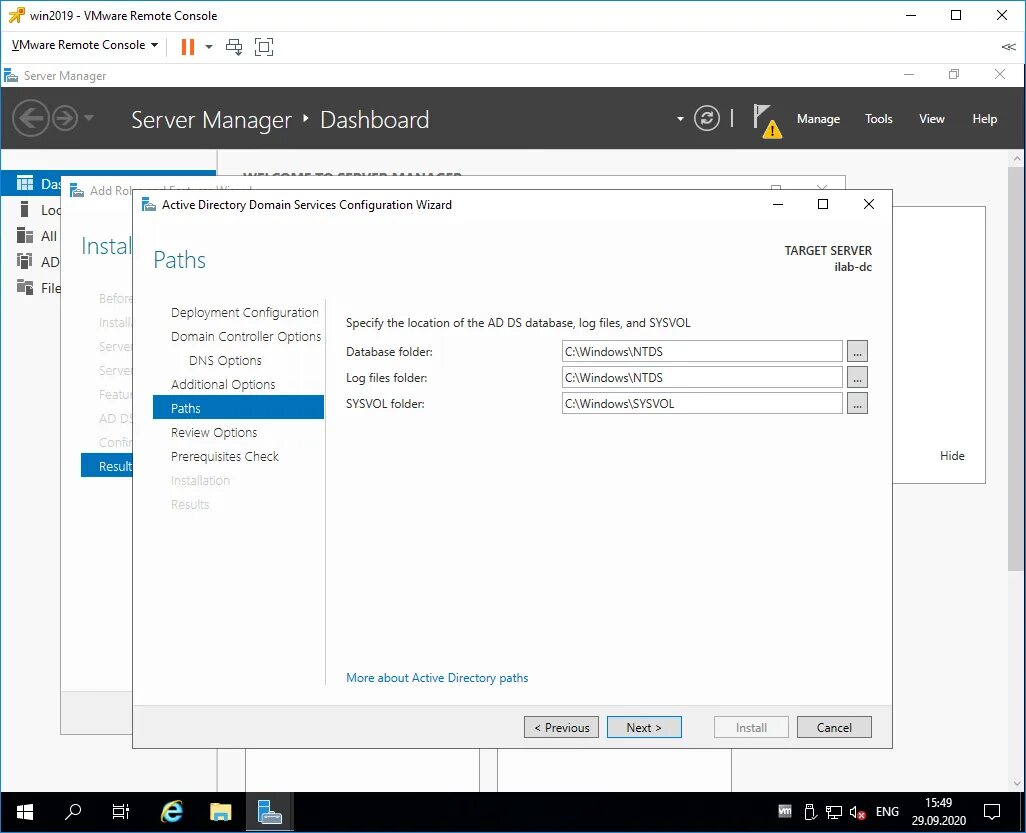Click the Log files folder path field

click(701, 378)
